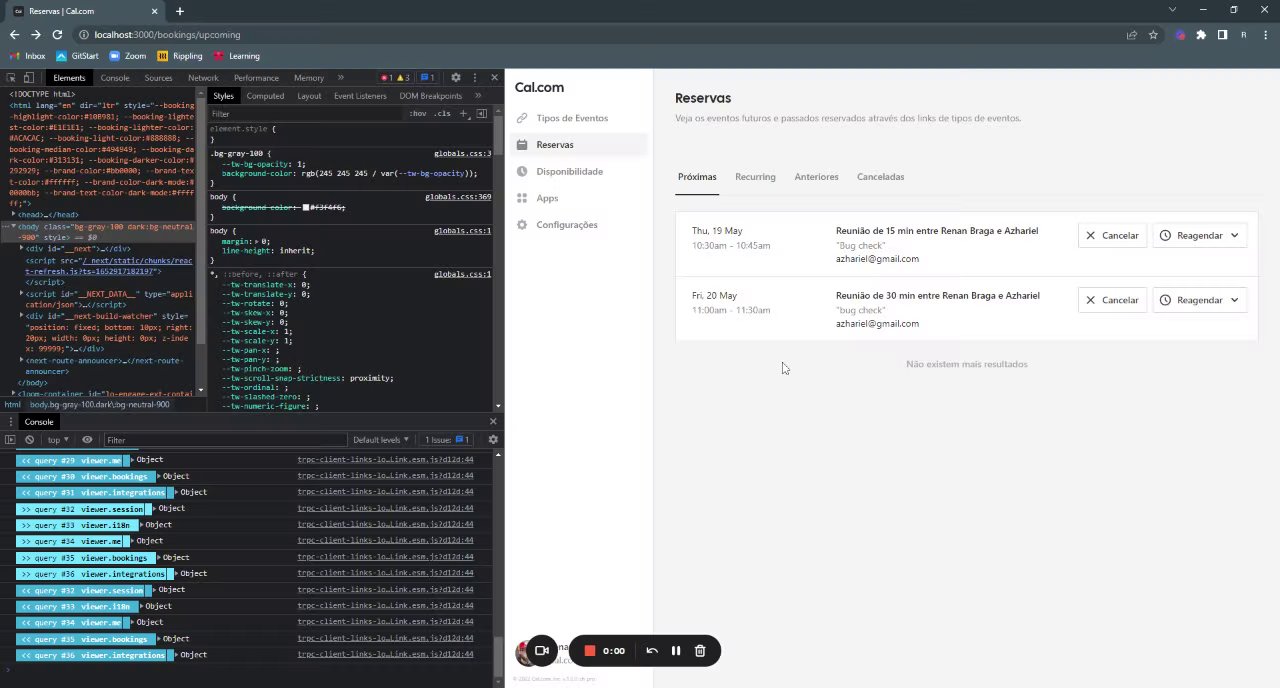
Task: Toggle the device toolbar icon in DevTools
Action: pos(29,77)
